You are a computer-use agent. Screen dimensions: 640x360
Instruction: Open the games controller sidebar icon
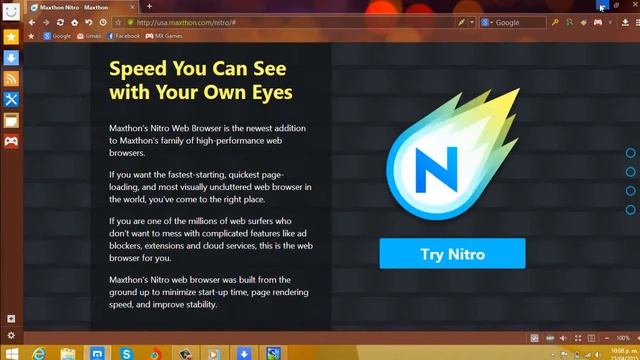tap(11, 142)
